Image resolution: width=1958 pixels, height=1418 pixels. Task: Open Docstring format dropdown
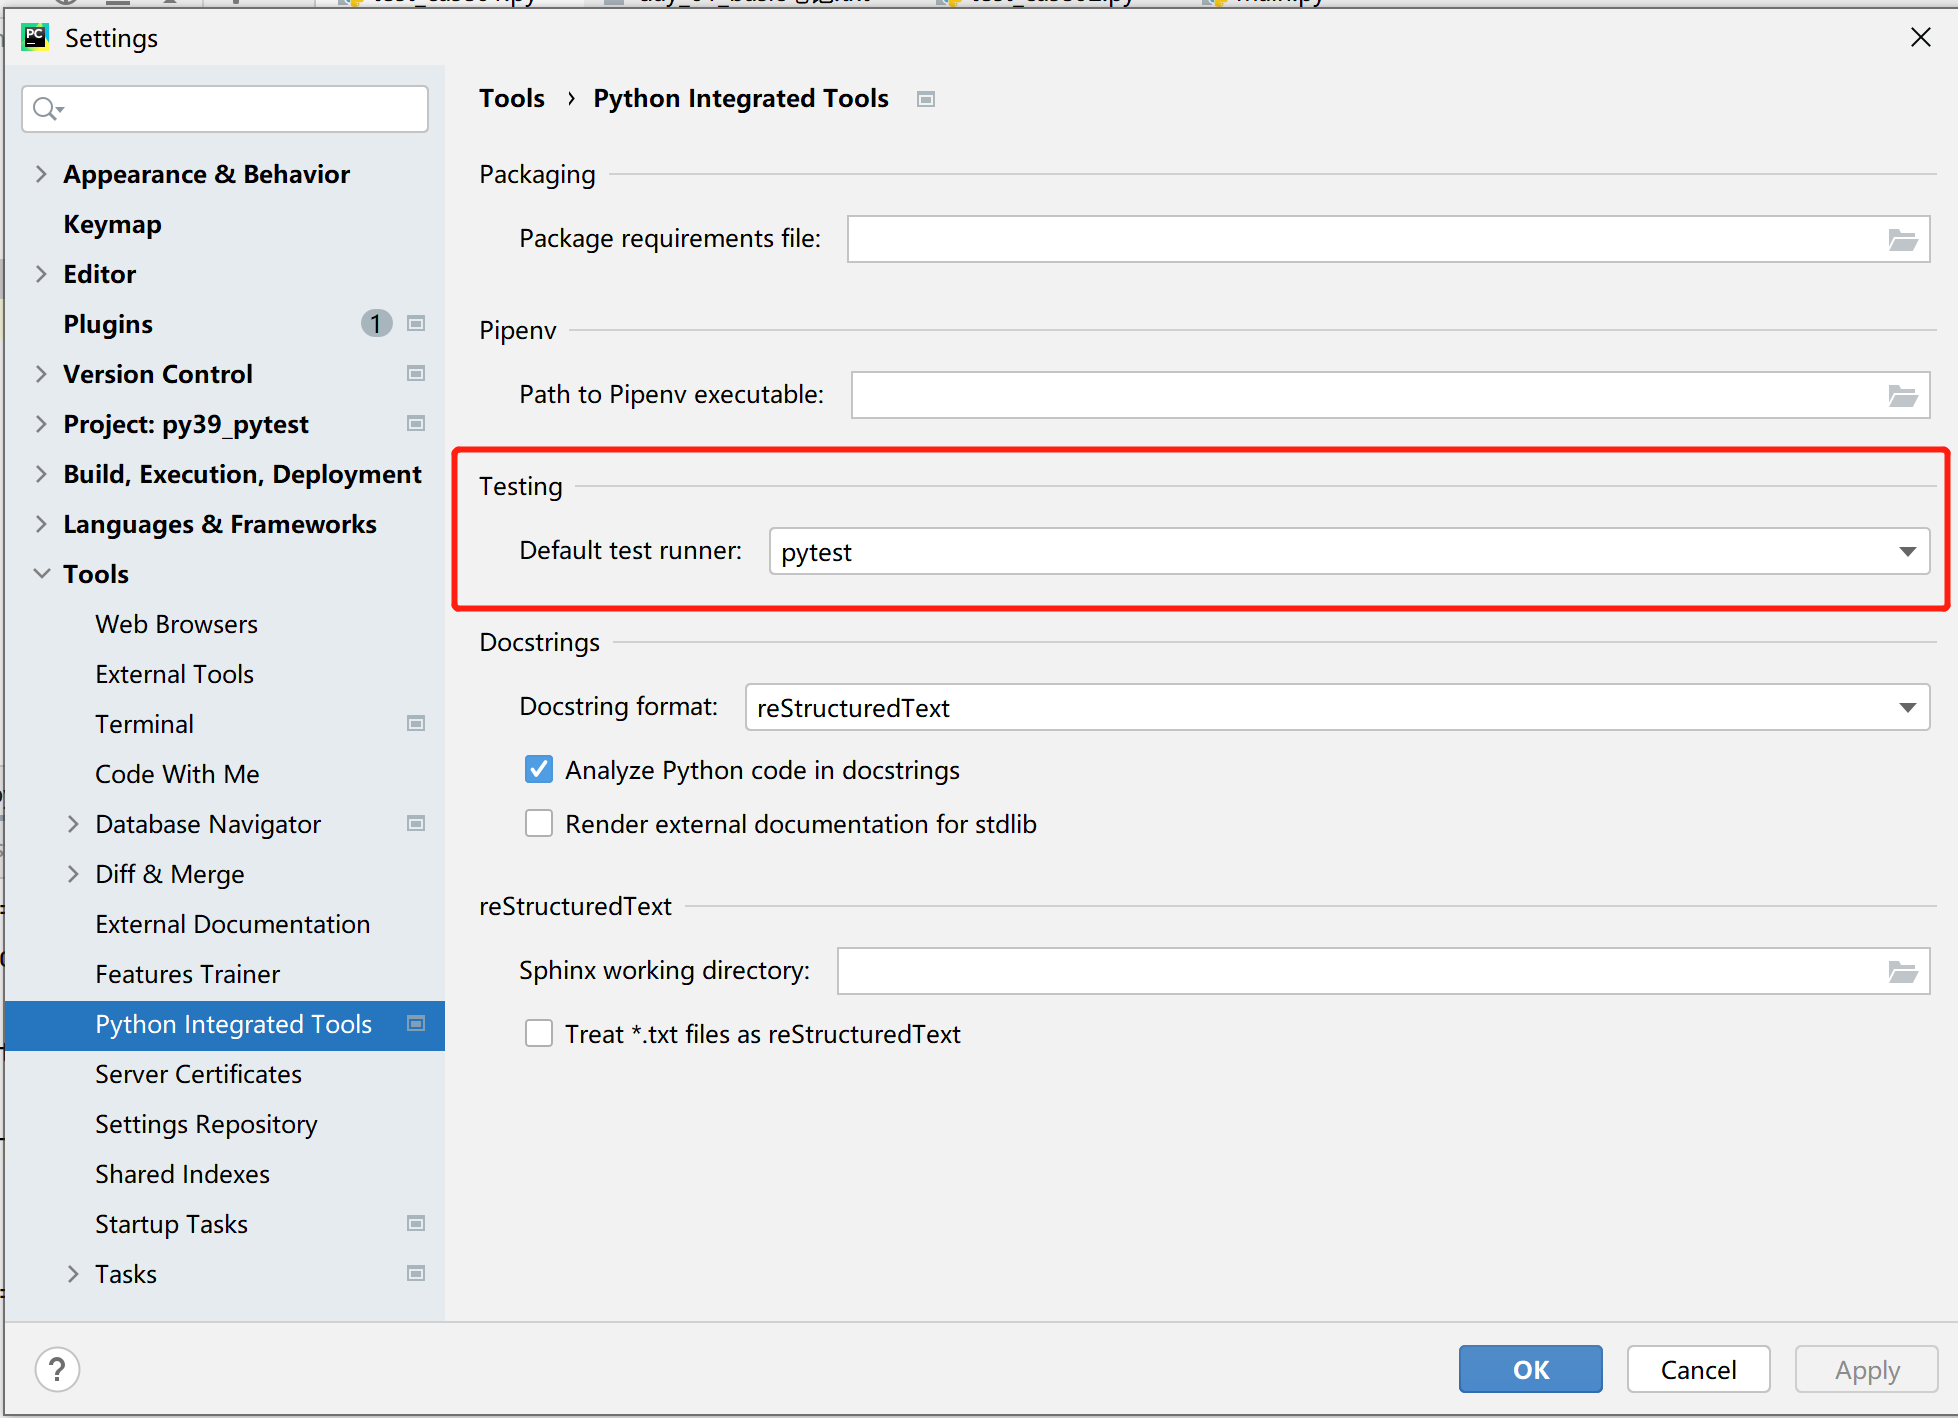point(1907,708)
